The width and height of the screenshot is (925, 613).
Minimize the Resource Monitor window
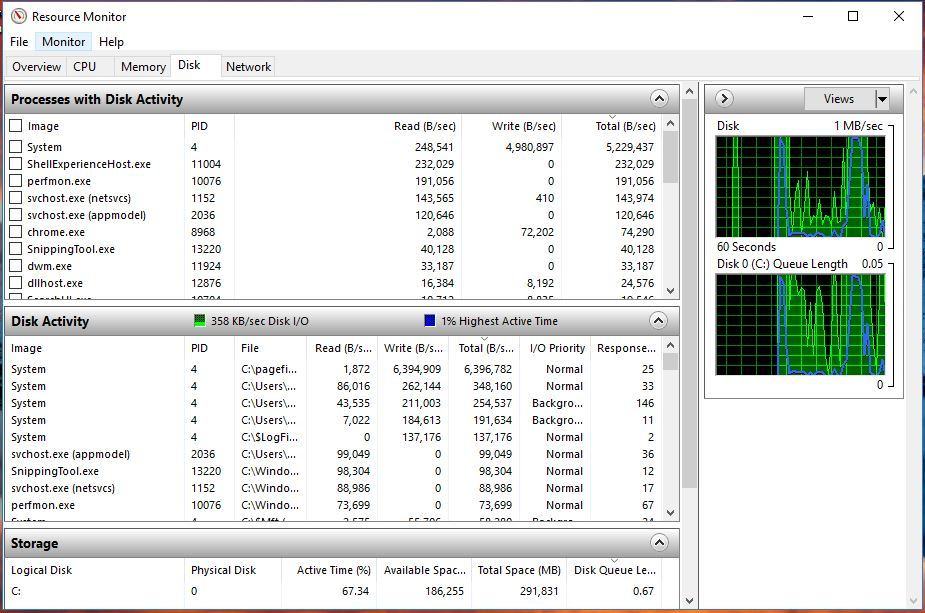(808, 16)
